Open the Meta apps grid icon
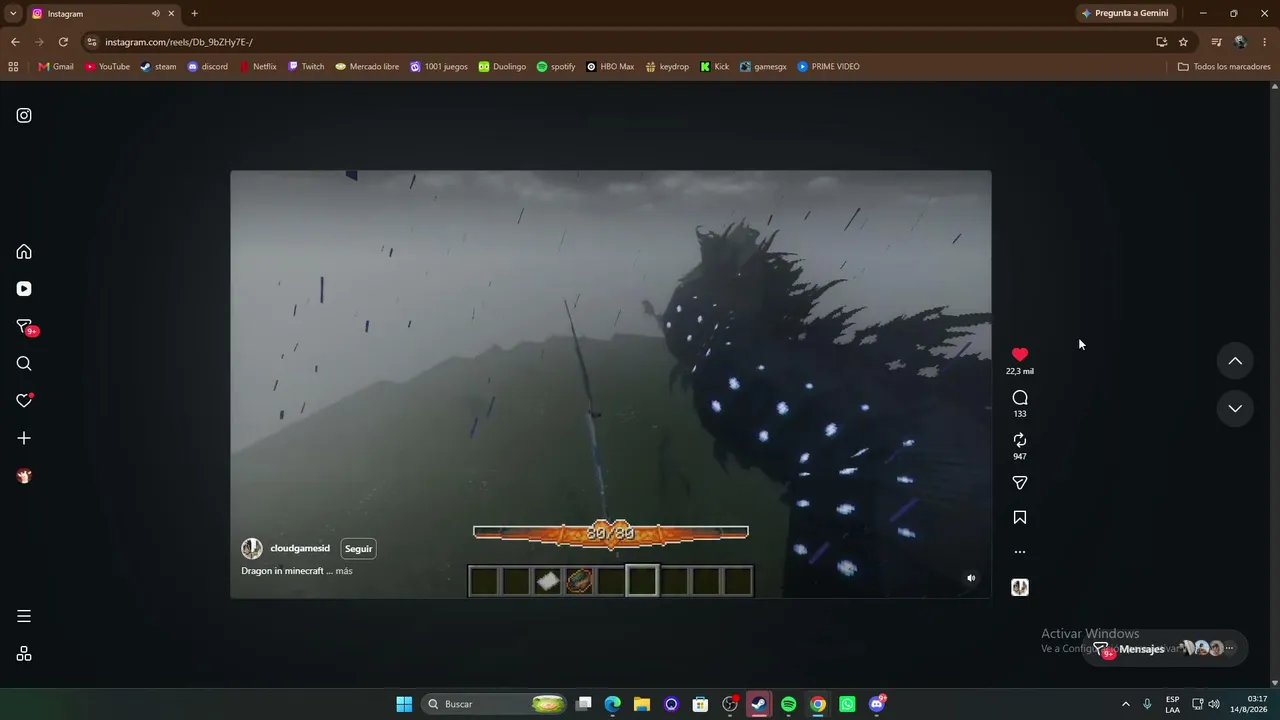Screen dimensions: 1280x720 24,654
